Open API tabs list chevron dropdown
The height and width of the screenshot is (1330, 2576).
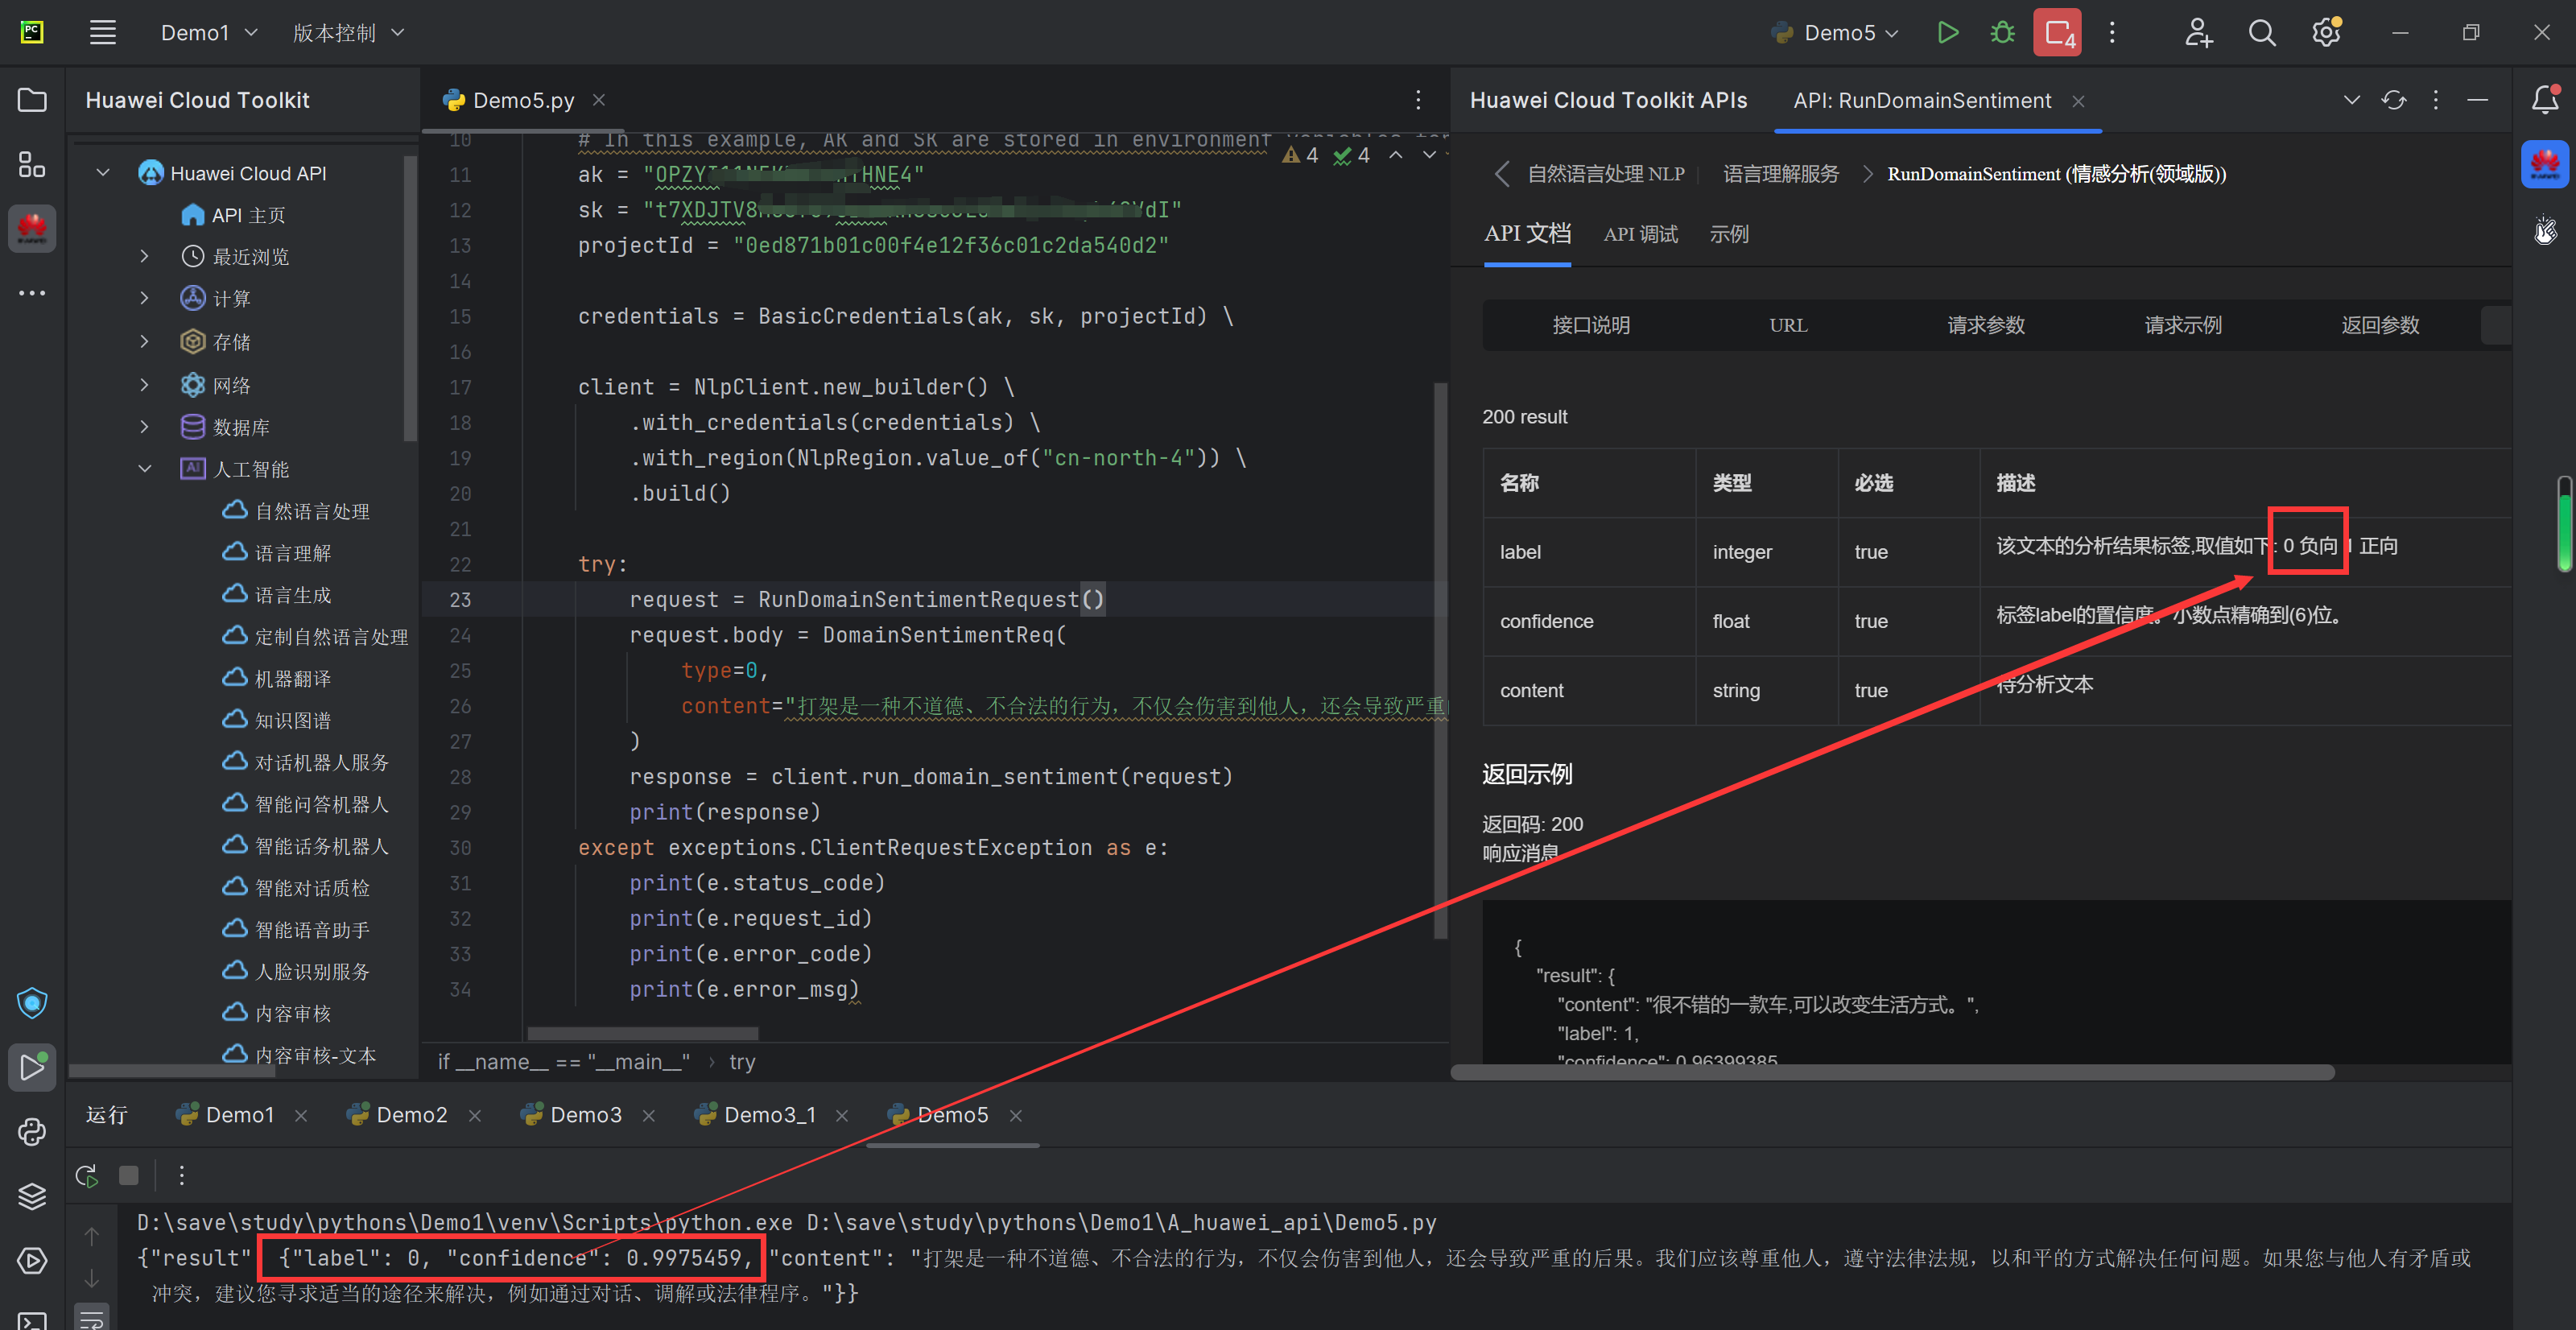point(2352,100)
